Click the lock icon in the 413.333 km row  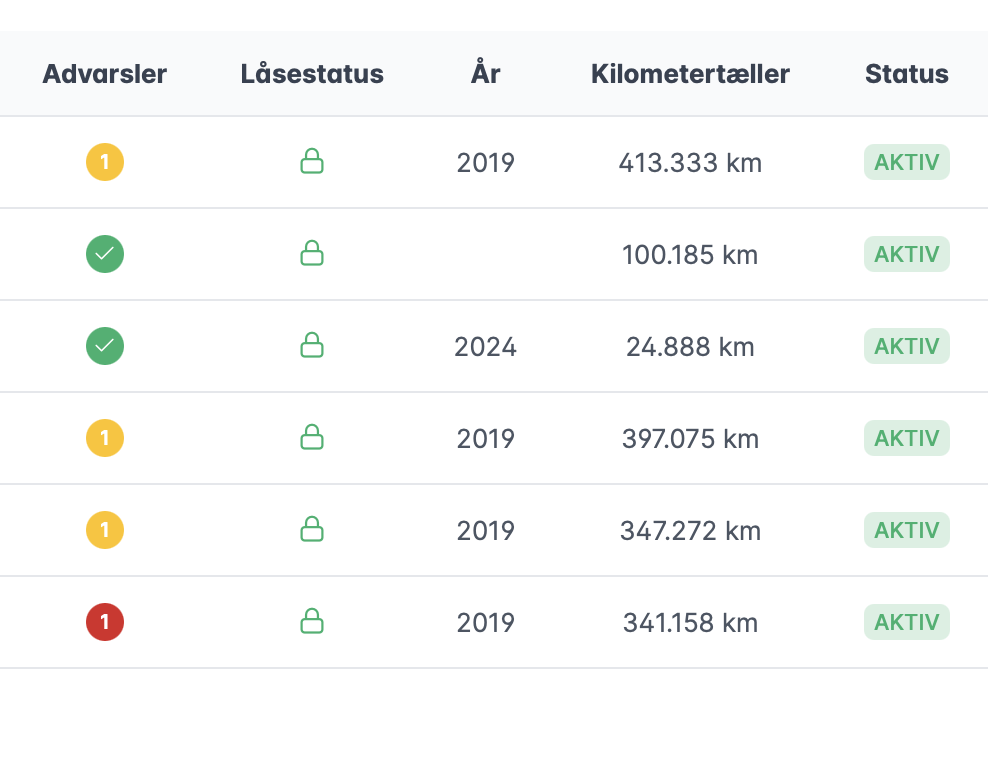click(312, 162)
